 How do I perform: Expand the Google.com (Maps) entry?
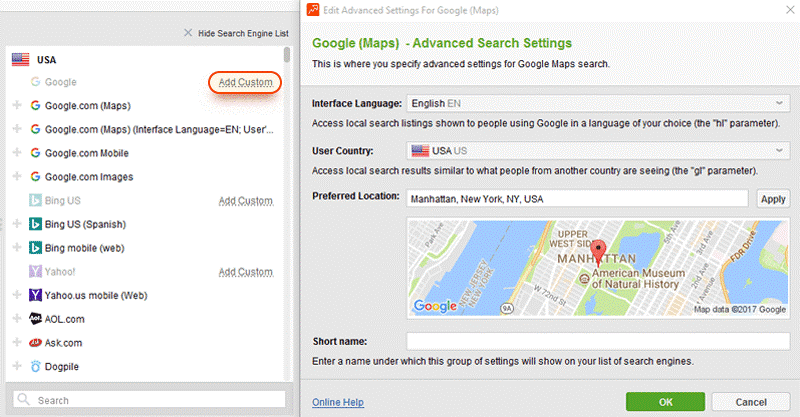click(16, 105)
